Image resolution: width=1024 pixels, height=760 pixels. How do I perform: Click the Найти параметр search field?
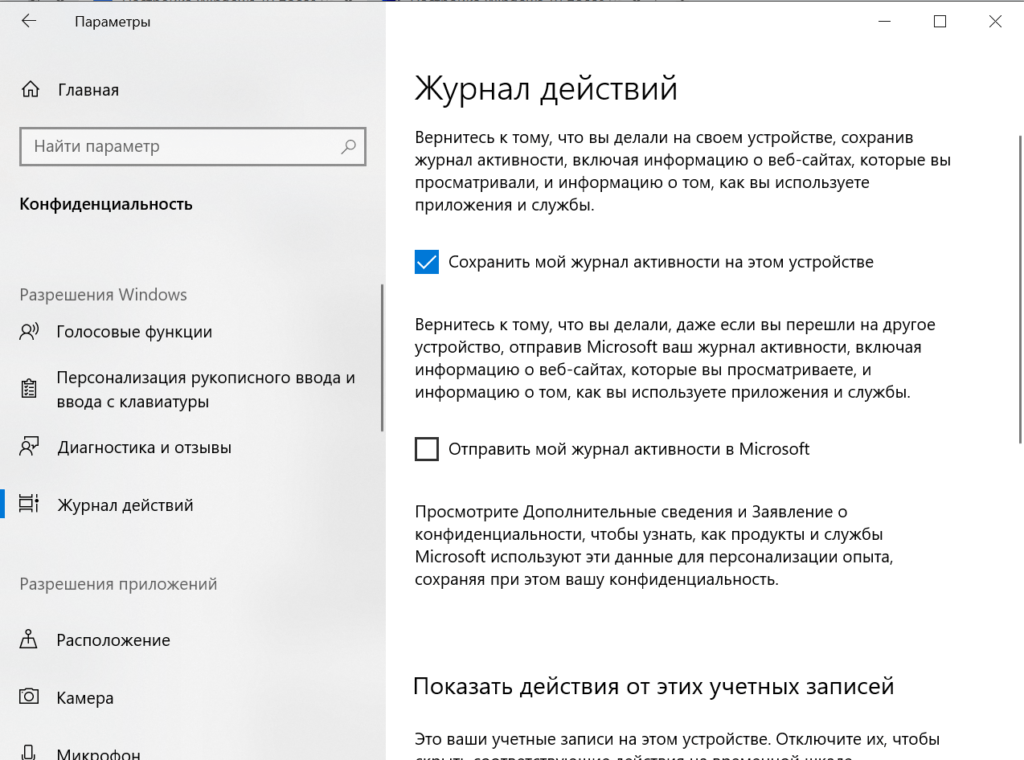[193, 146]
